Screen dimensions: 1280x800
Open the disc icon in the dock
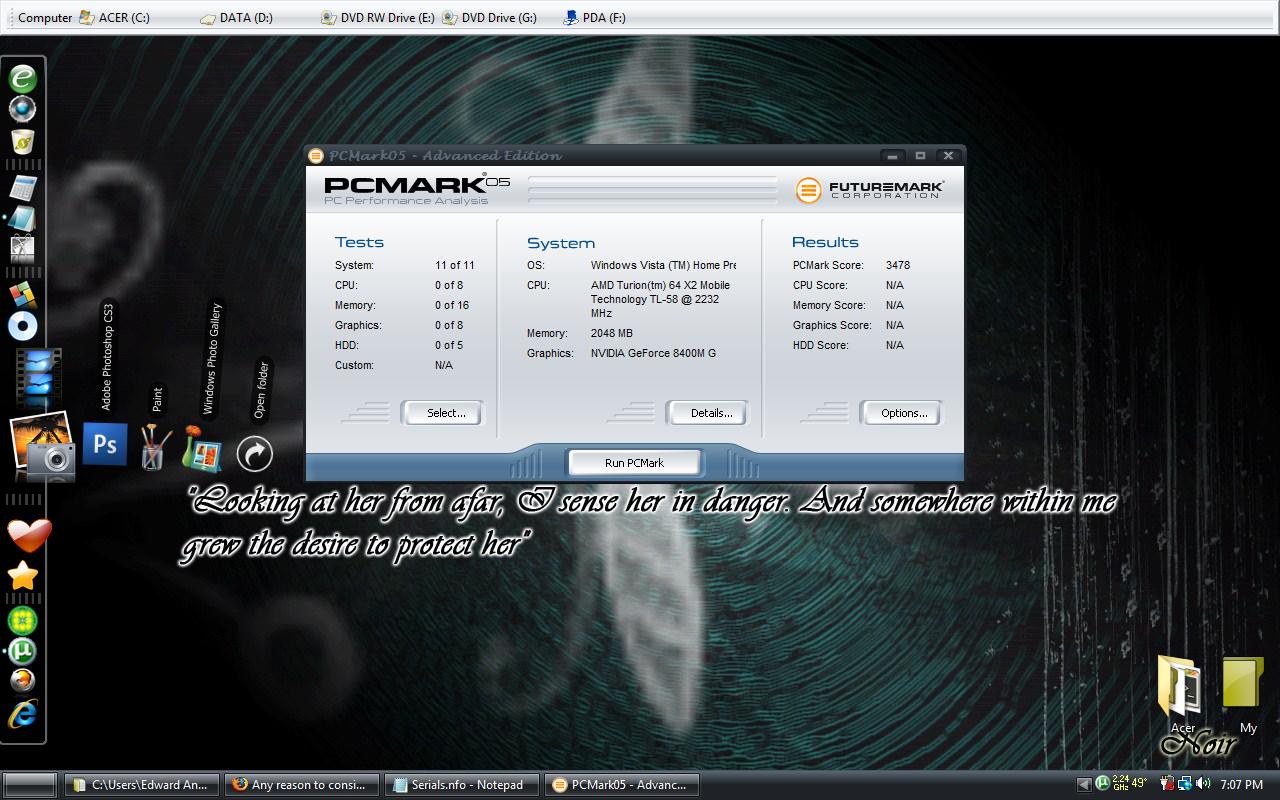[x=22, y=326]
